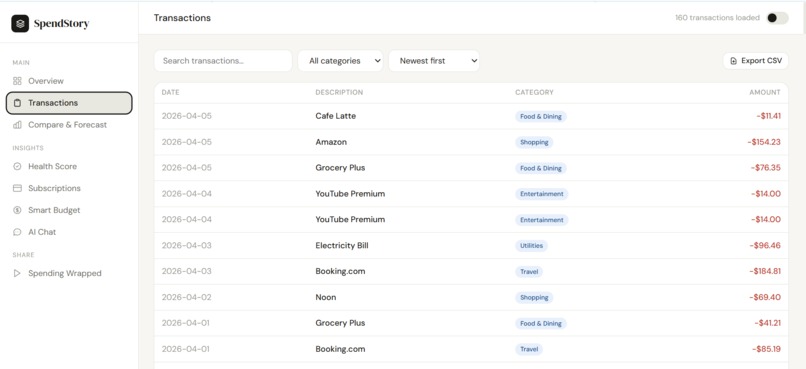The image size is (806, 369).
Task: Click the SpendStory logo icon
Action: click(20, 23)
